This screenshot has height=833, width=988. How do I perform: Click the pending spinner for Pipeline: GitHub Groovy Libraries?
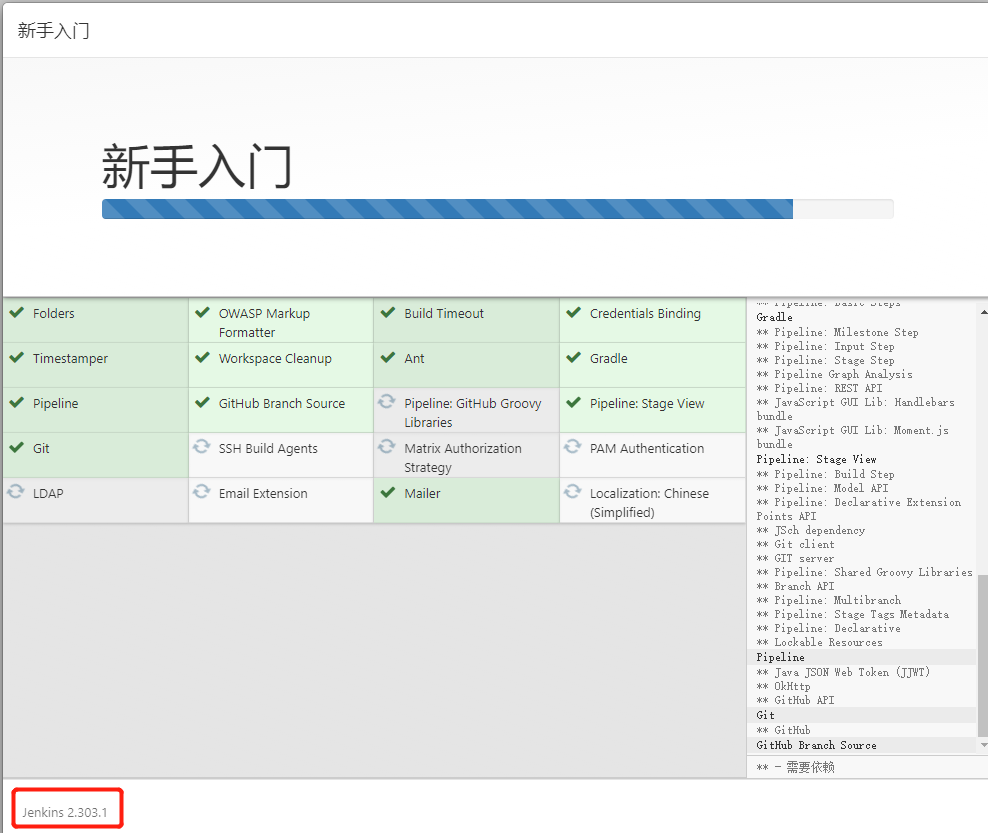coord(387,401)
